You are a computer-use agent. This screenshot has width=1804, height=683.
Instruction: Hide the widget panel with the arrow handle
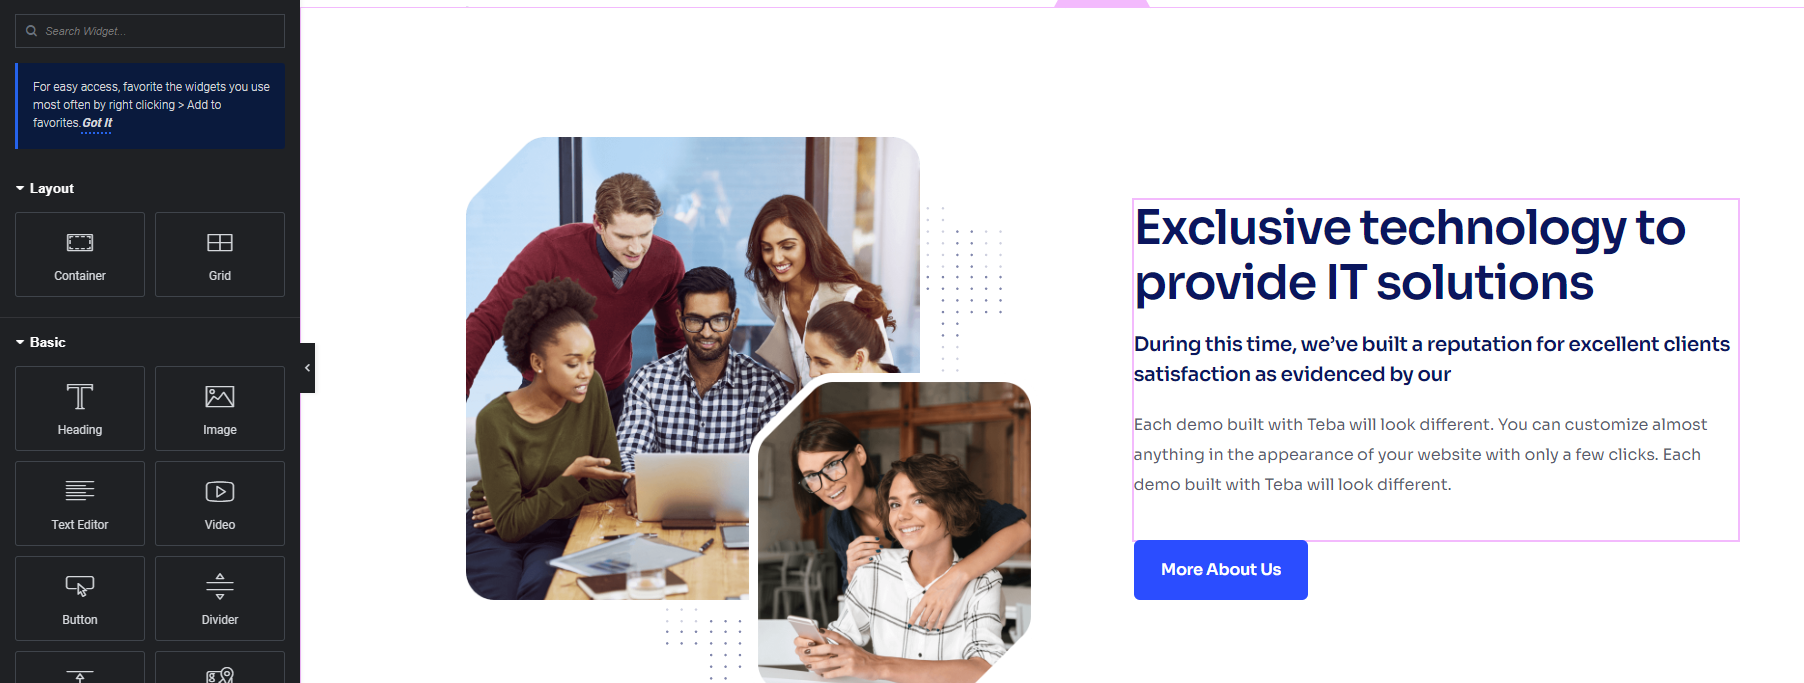click(x=307, y=368)
